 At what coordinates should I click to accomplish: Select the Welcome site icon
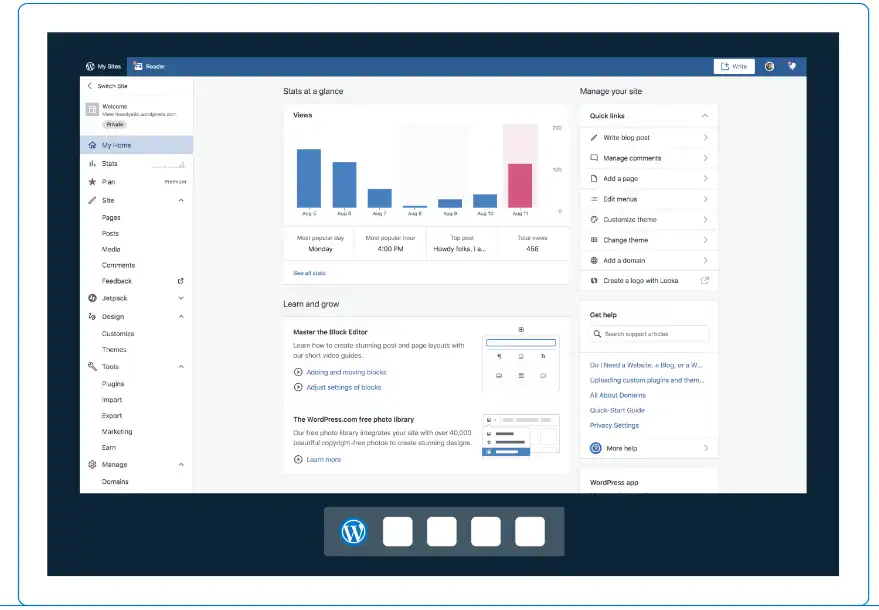pos(92,109)
